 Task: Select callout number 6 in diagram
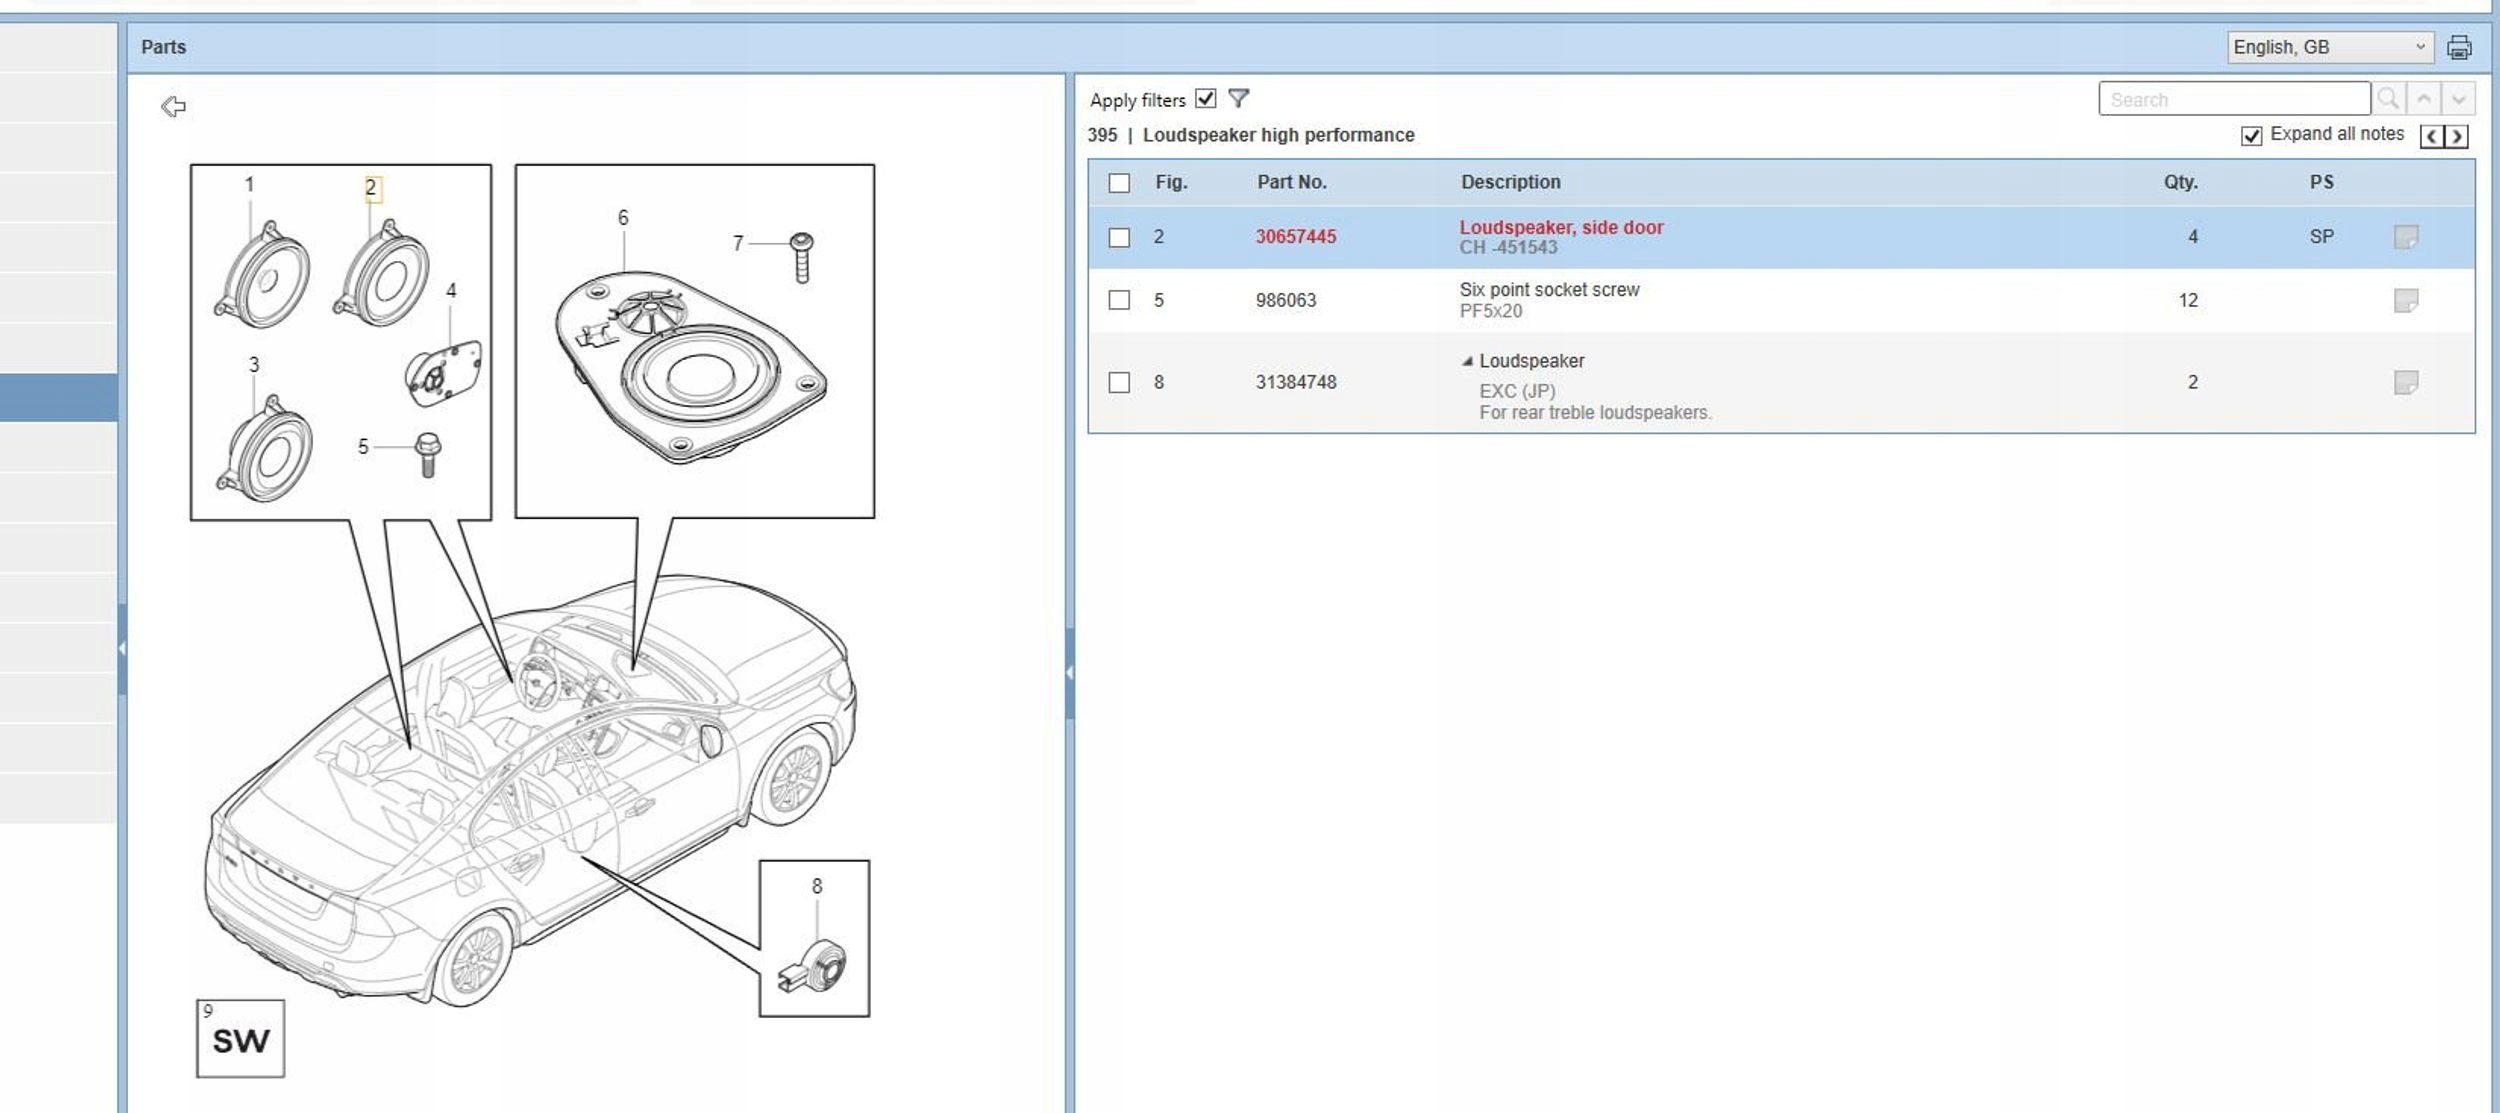point(623,218)
